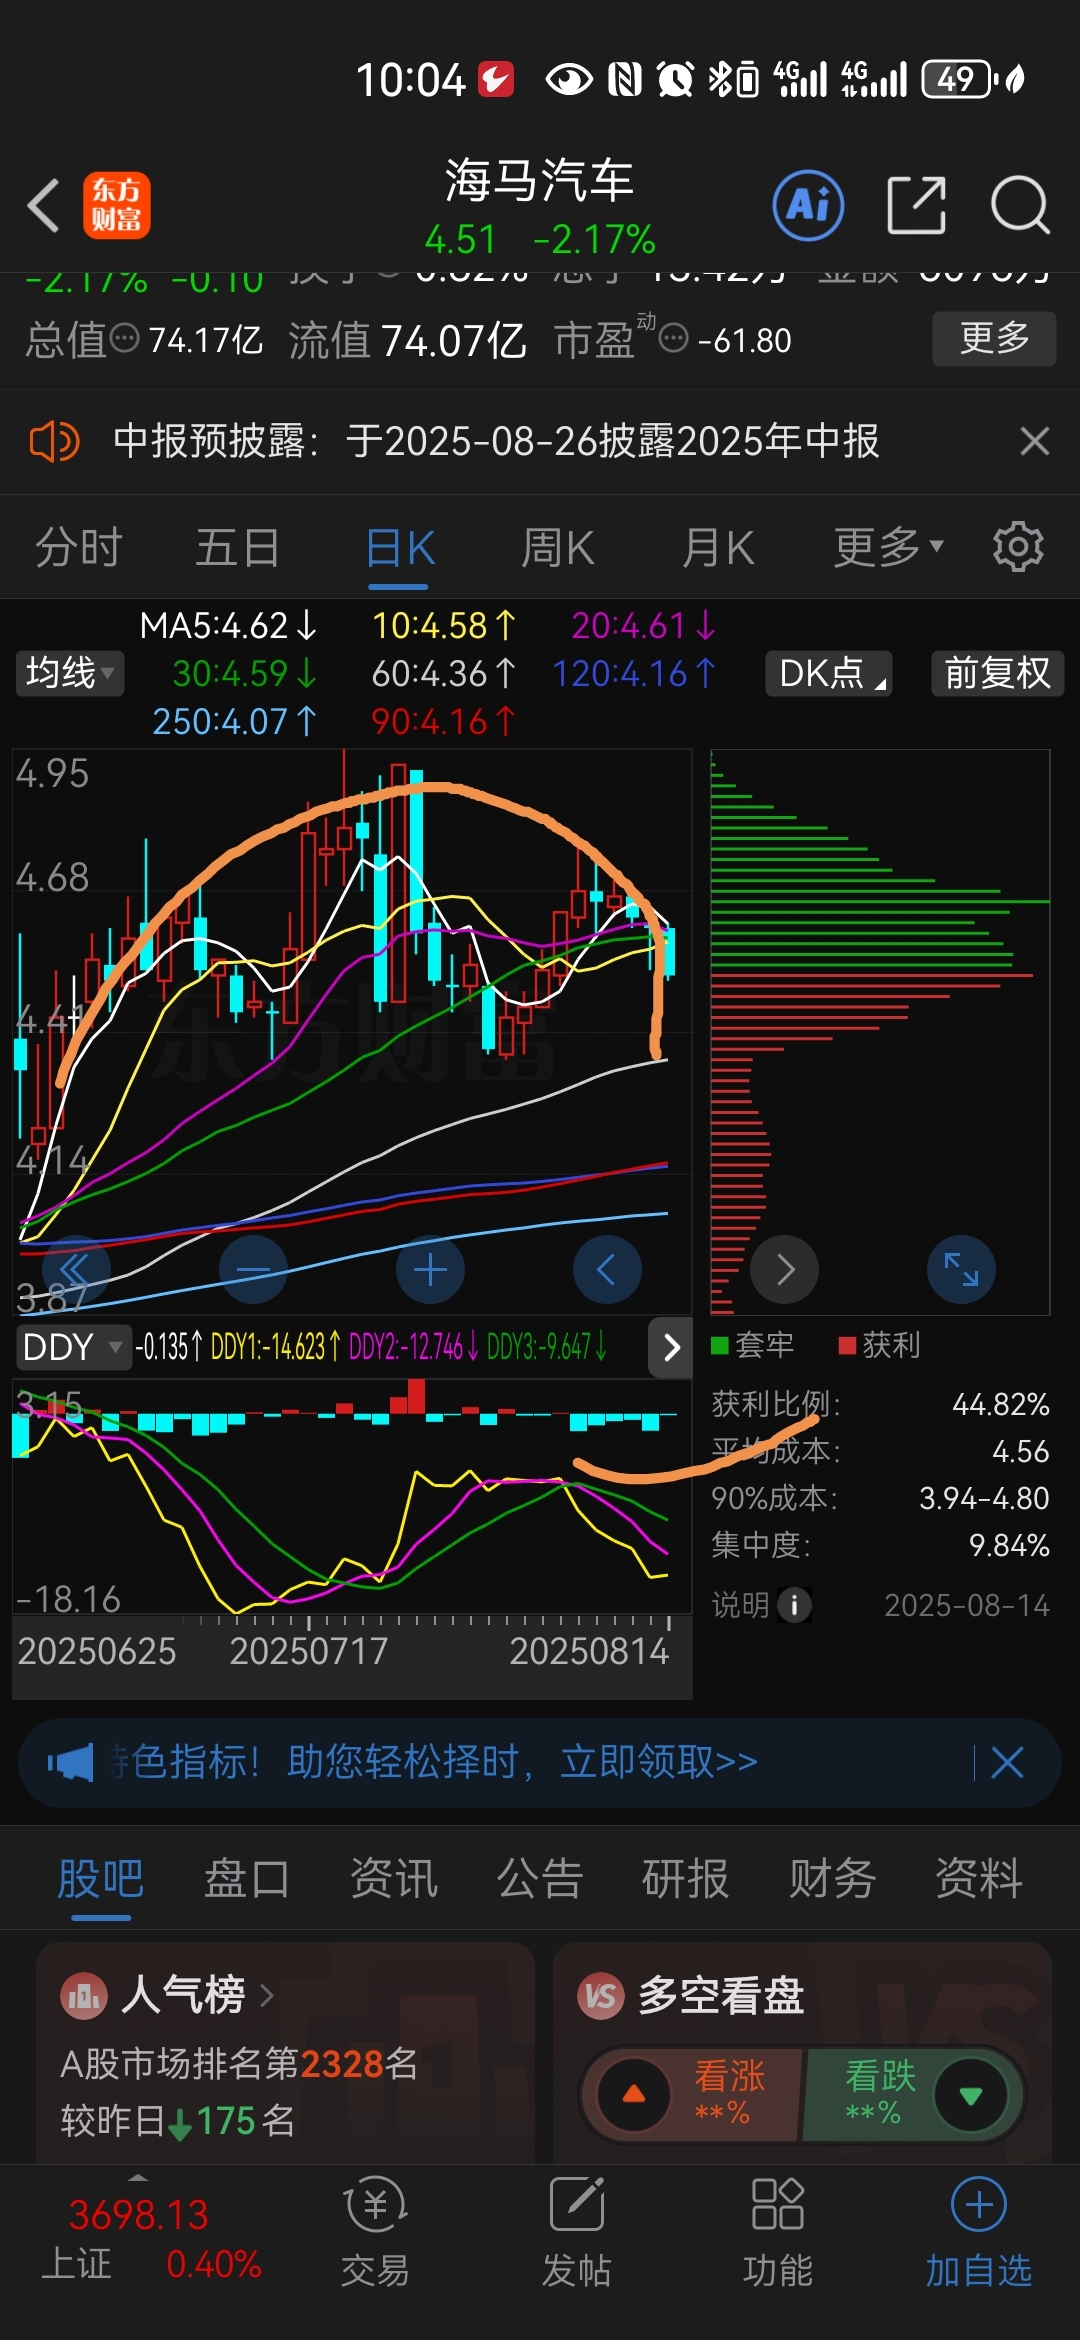
Task: Open 交易 in bottom bar
Action: tap(376, 2233)
